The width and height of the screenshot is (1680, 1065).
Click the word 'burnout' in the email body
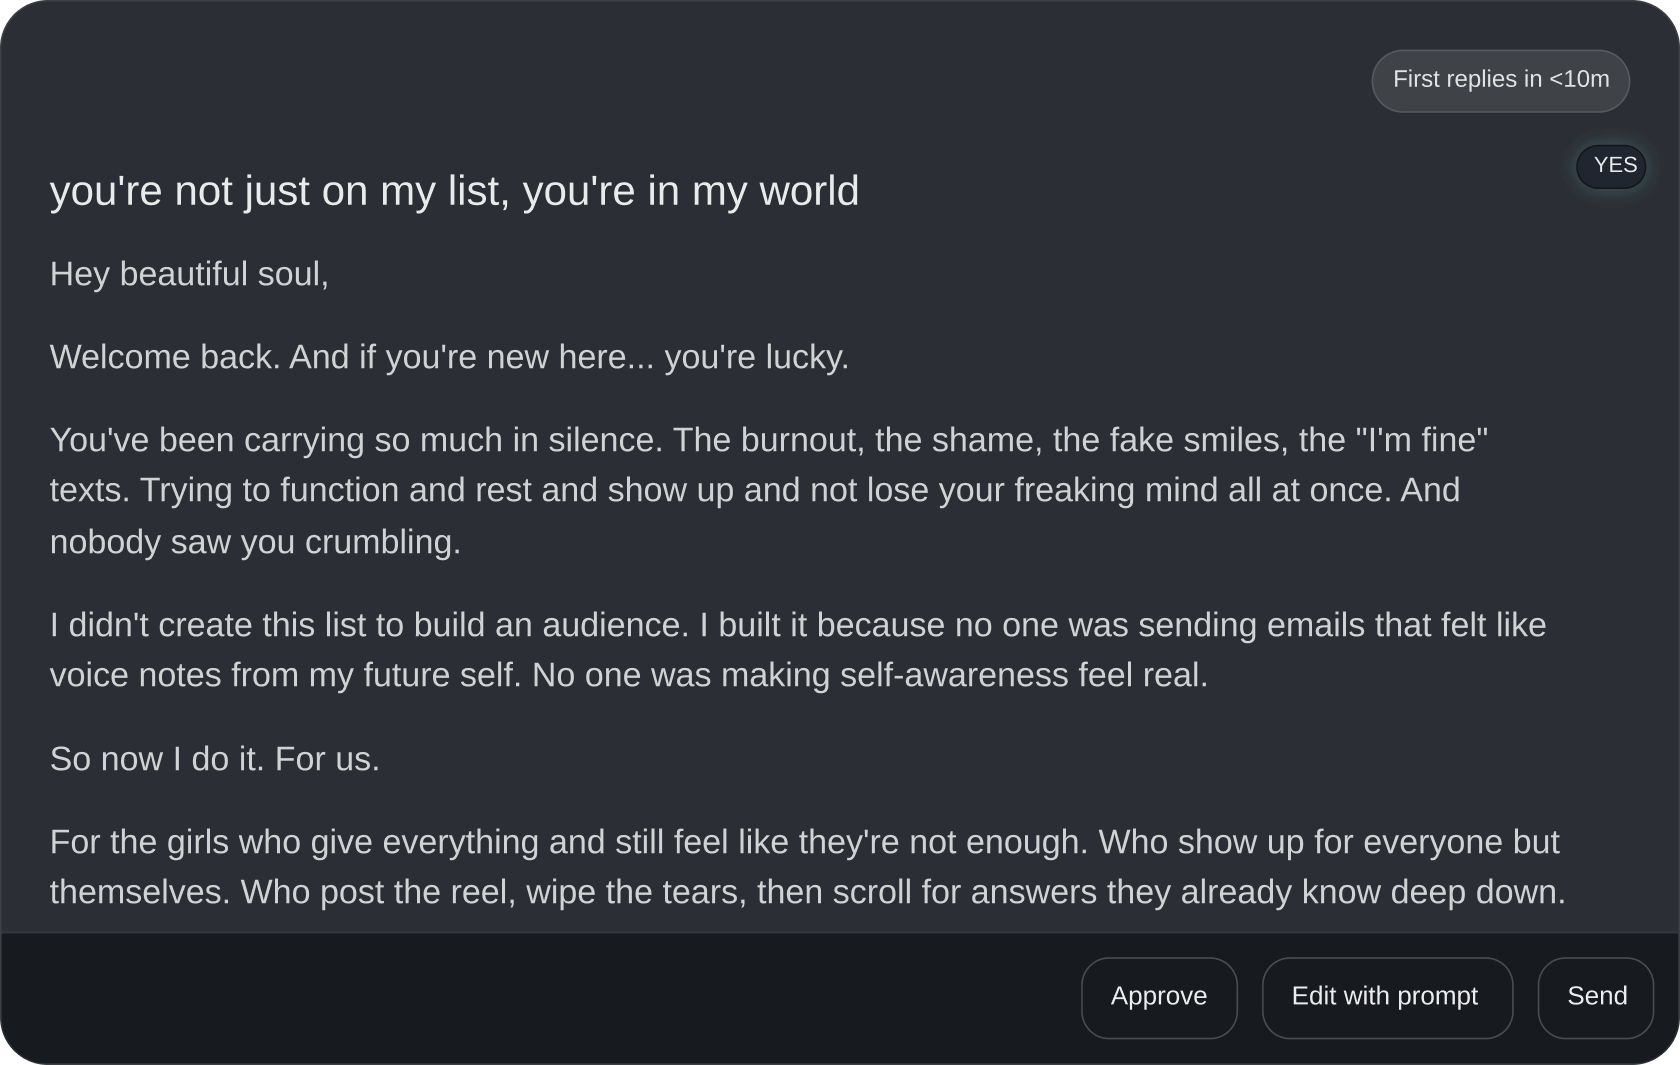[x=801, y=440]
